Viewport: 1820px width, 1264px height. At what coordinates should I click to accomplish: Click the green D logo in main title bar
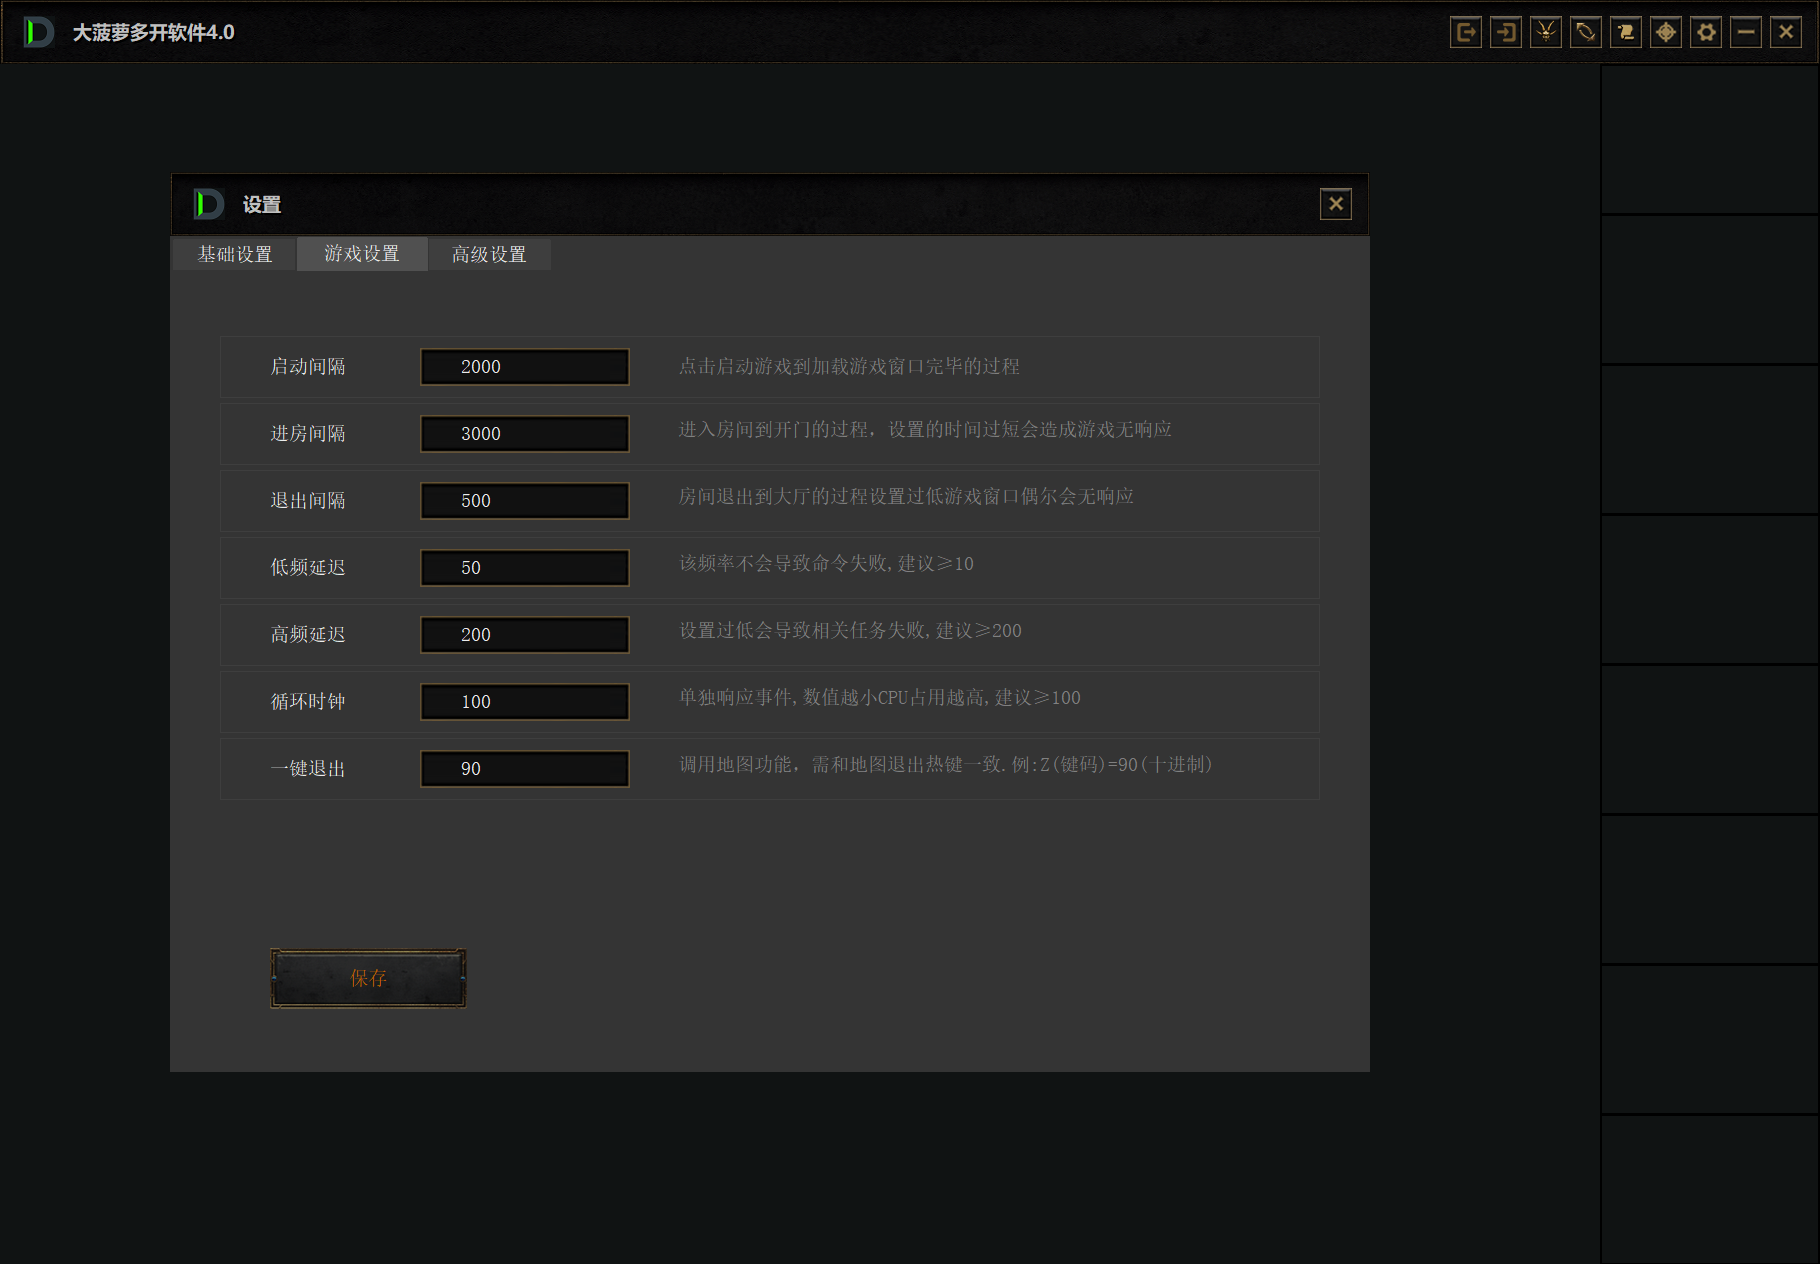(38, 32)
